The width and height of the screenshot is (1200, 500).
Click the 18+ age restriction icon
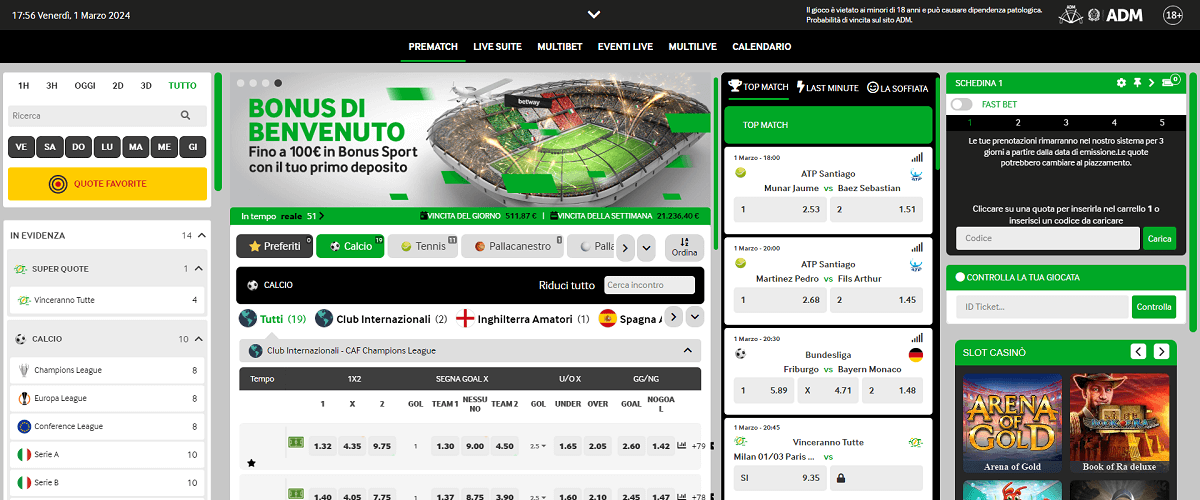pos(1174,15)
